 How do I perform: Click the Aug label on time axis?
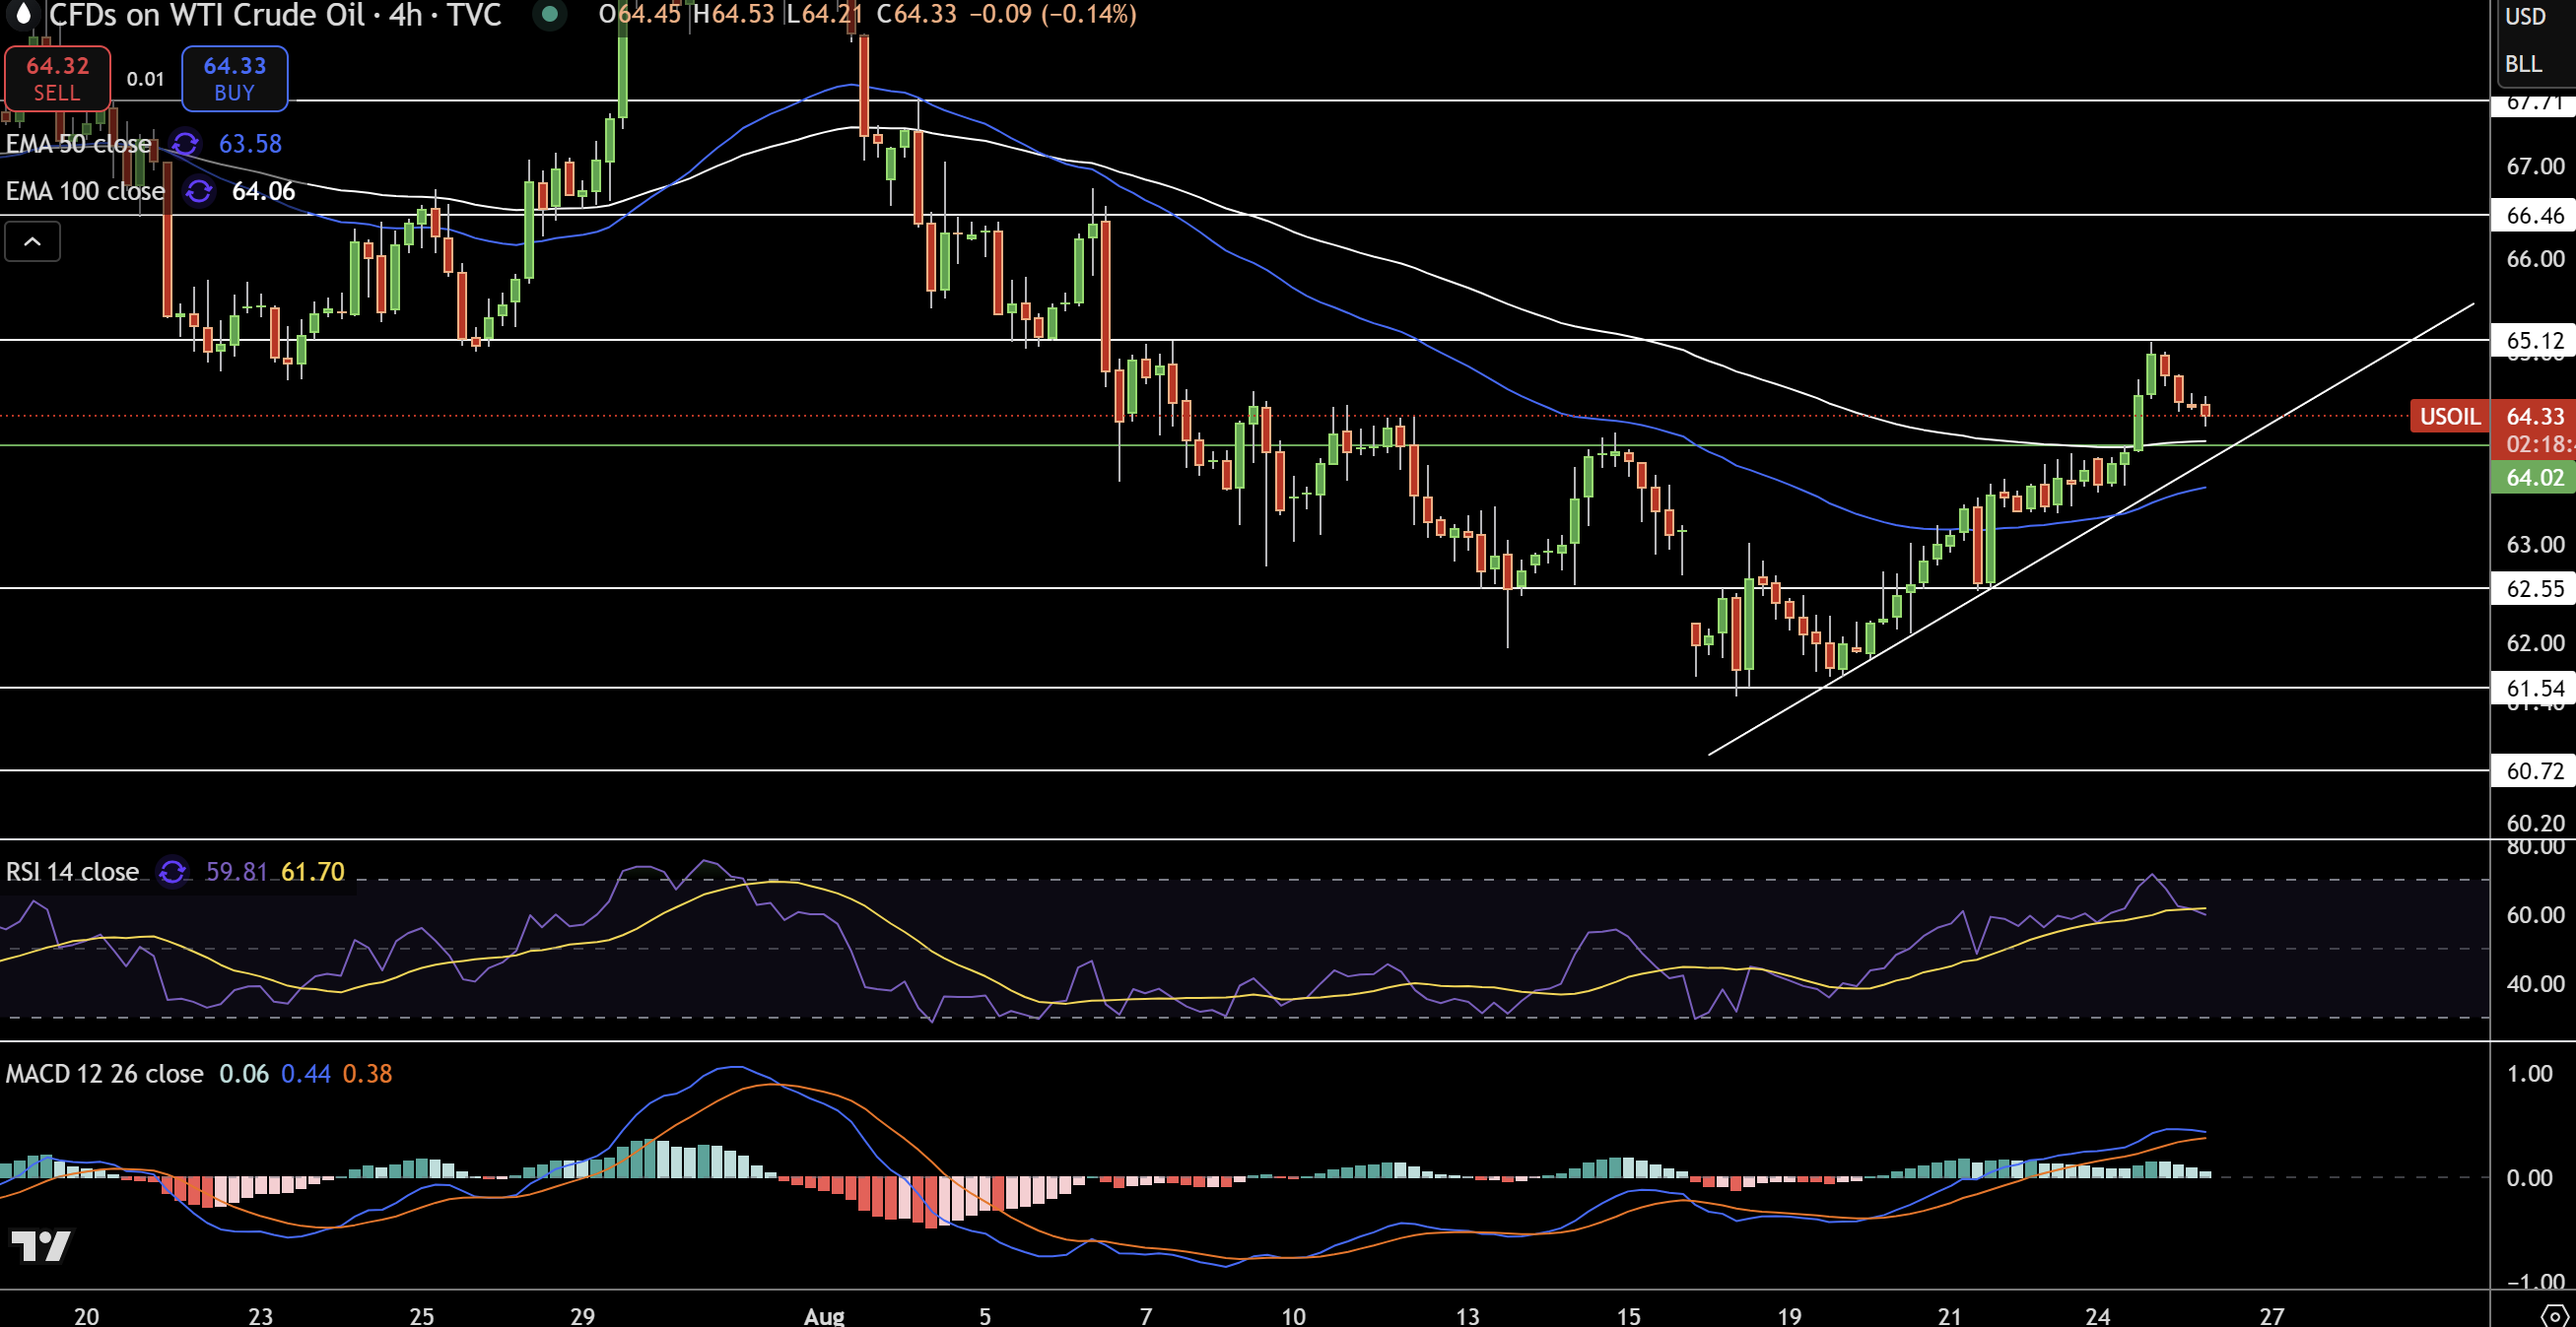(x=824, y=1315)
